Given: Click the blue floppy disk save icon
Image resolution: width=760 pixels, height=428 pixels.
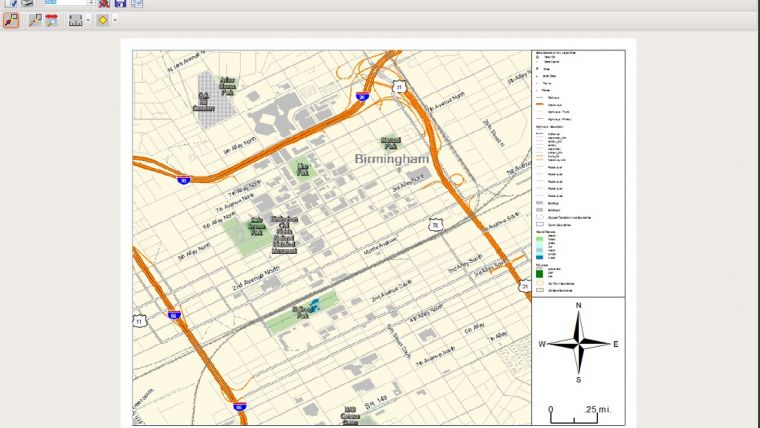Looking at the screenshot, I should pyautogui.click(x=120, y=3).
